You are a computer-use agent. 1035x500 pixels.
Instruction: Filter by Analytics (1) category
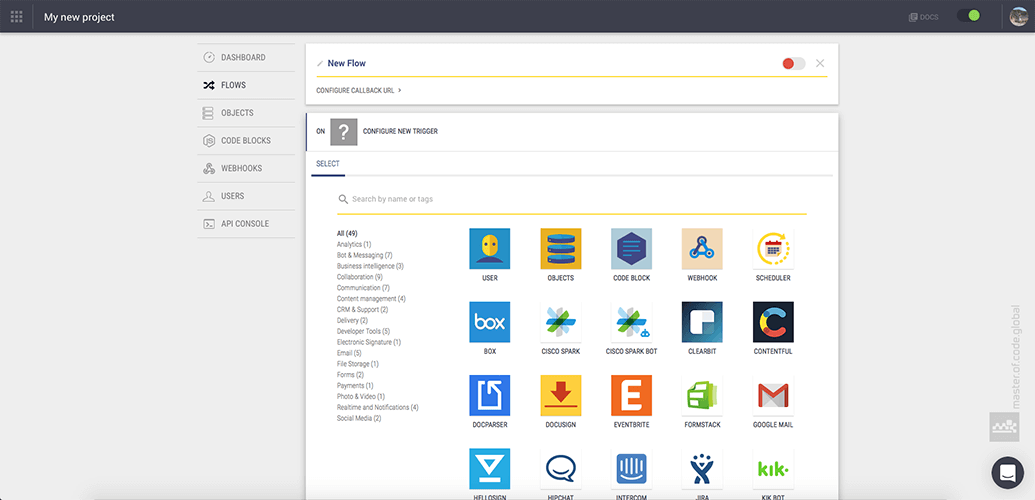(x=354, y=244)
